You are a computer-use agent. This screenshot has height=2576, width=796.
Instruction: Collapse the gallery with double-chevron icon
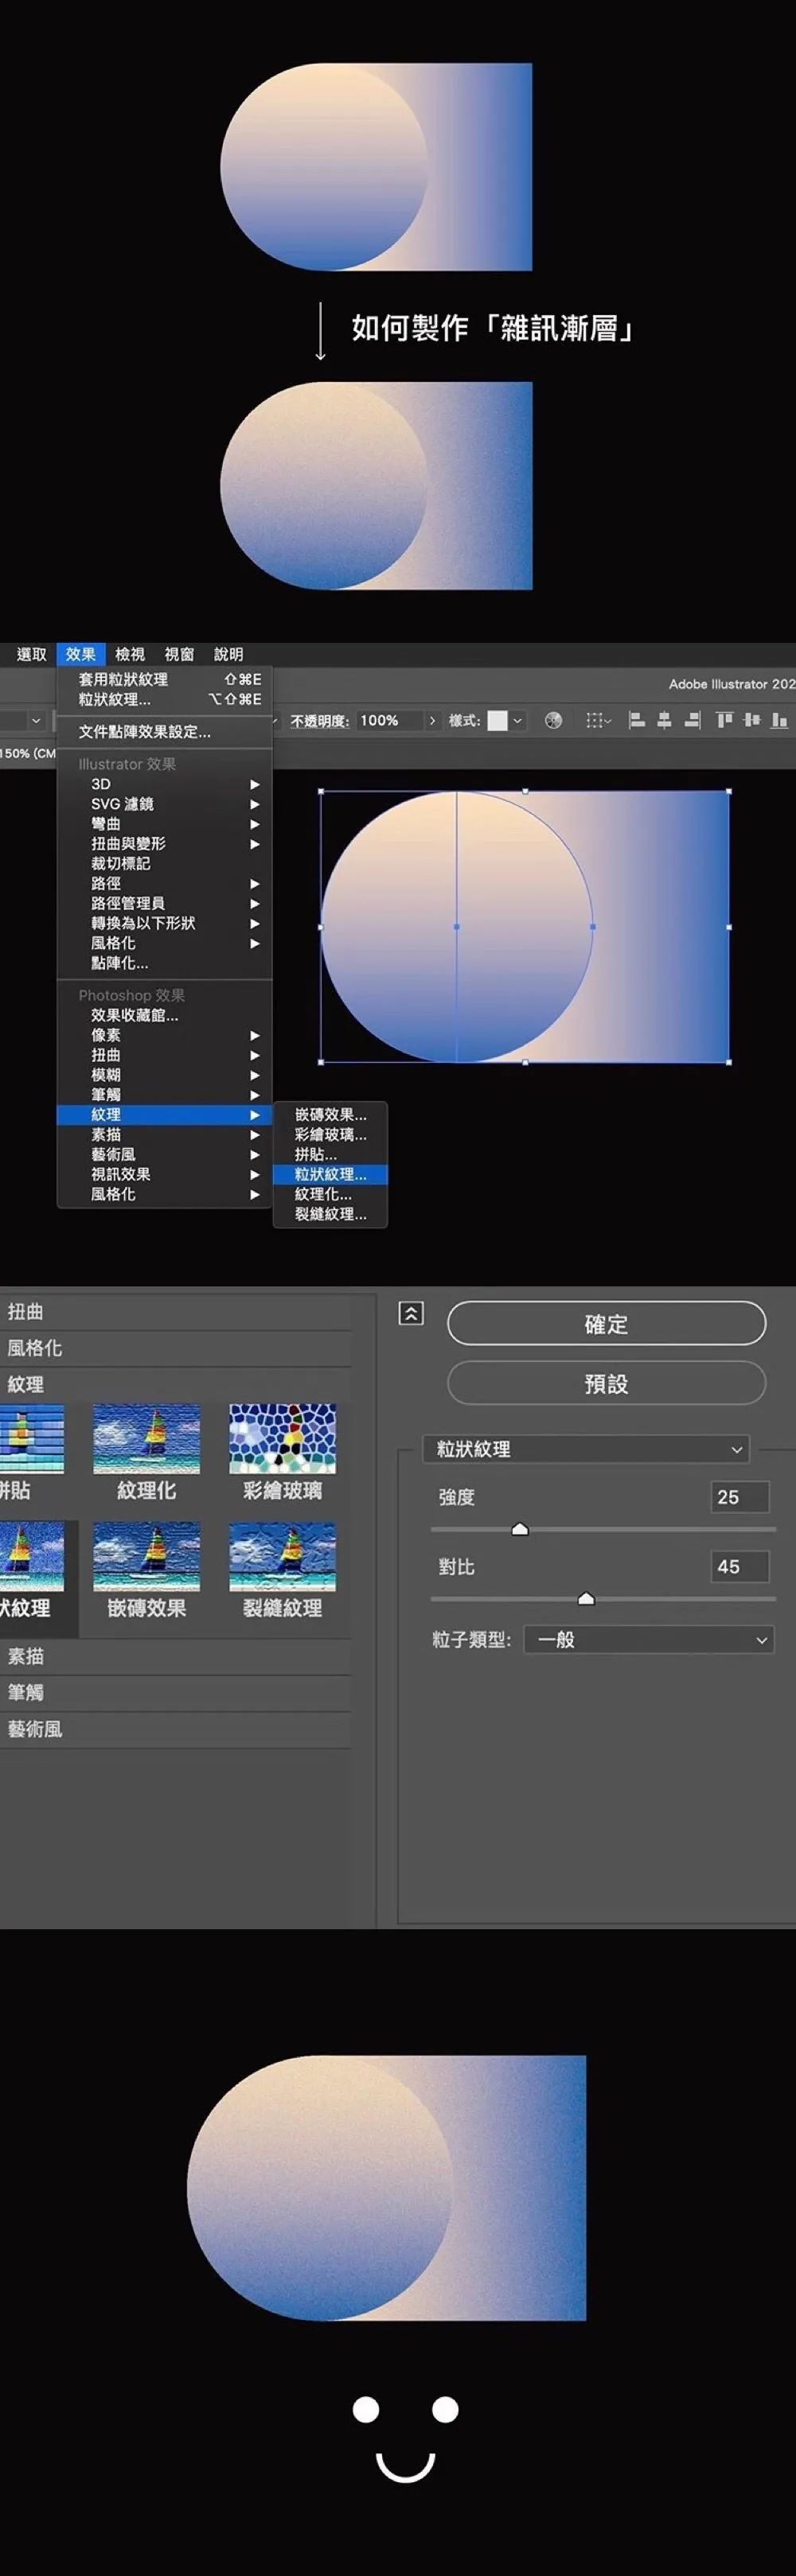coord(411,1313)
